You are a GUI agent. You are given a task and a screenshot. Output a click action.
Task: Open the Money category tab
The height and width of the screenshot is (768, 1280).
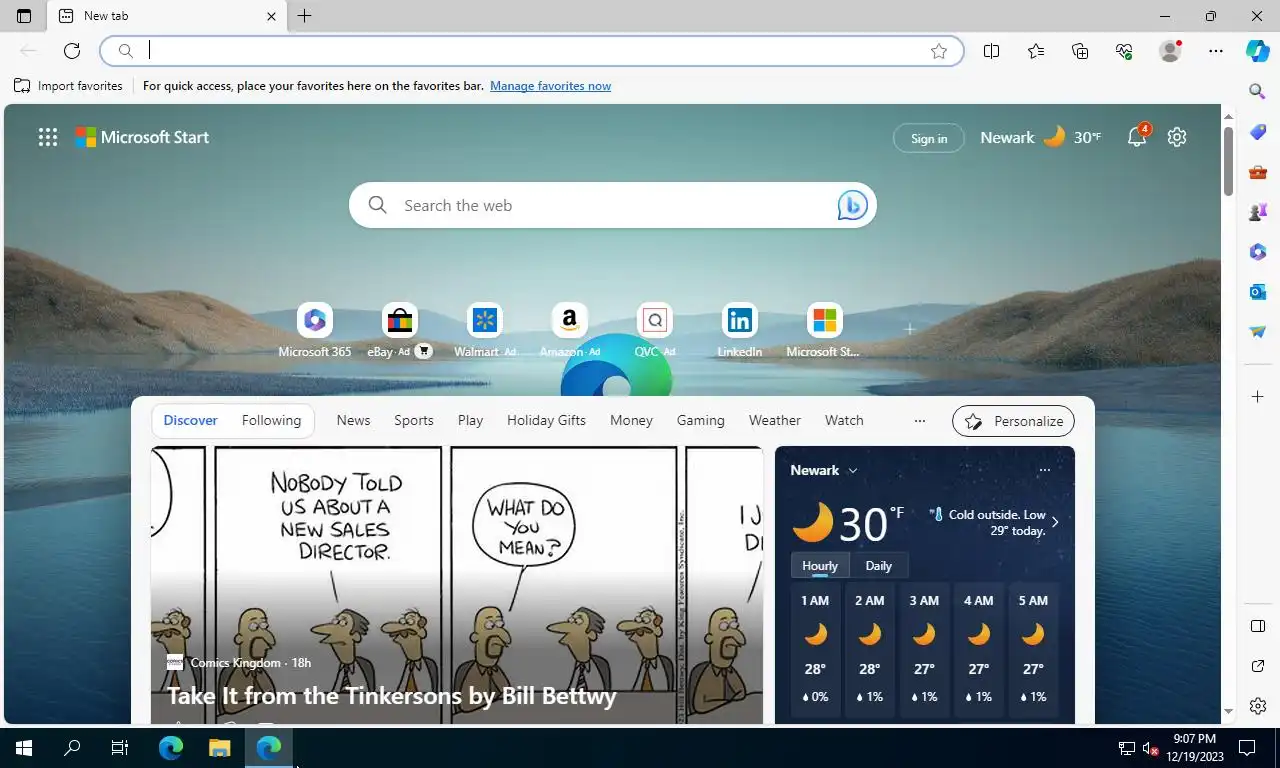(631, 421)
